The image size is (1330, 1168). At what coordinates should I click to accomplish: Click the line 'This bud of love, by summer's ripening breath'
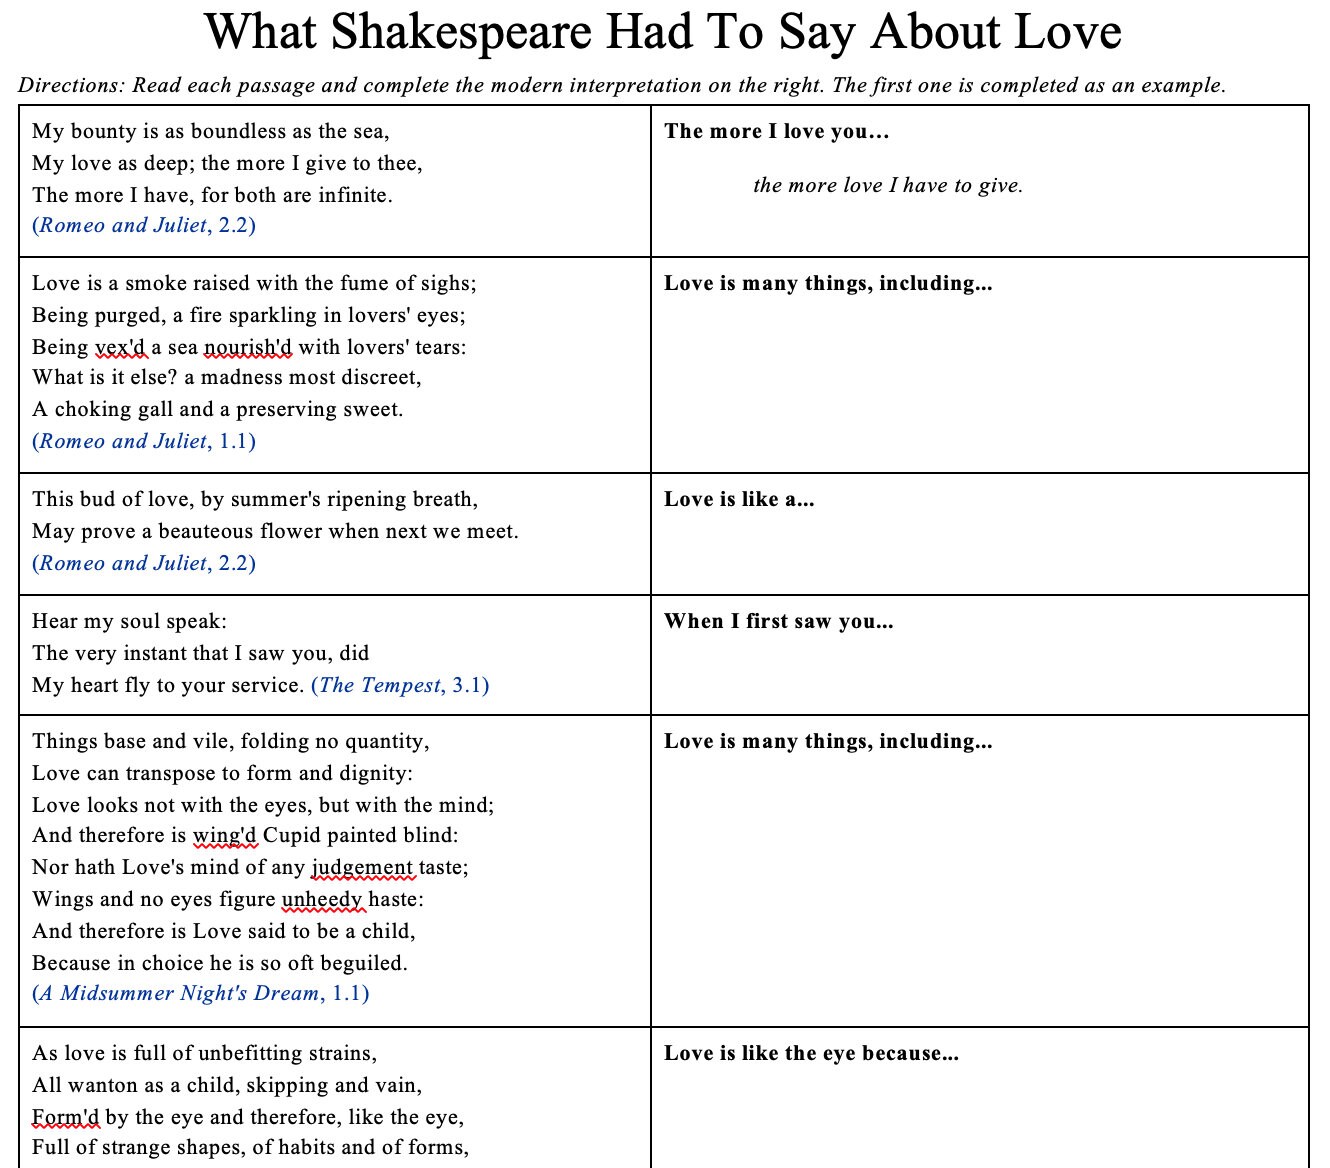pyautogui.click(x=255, y=499)
